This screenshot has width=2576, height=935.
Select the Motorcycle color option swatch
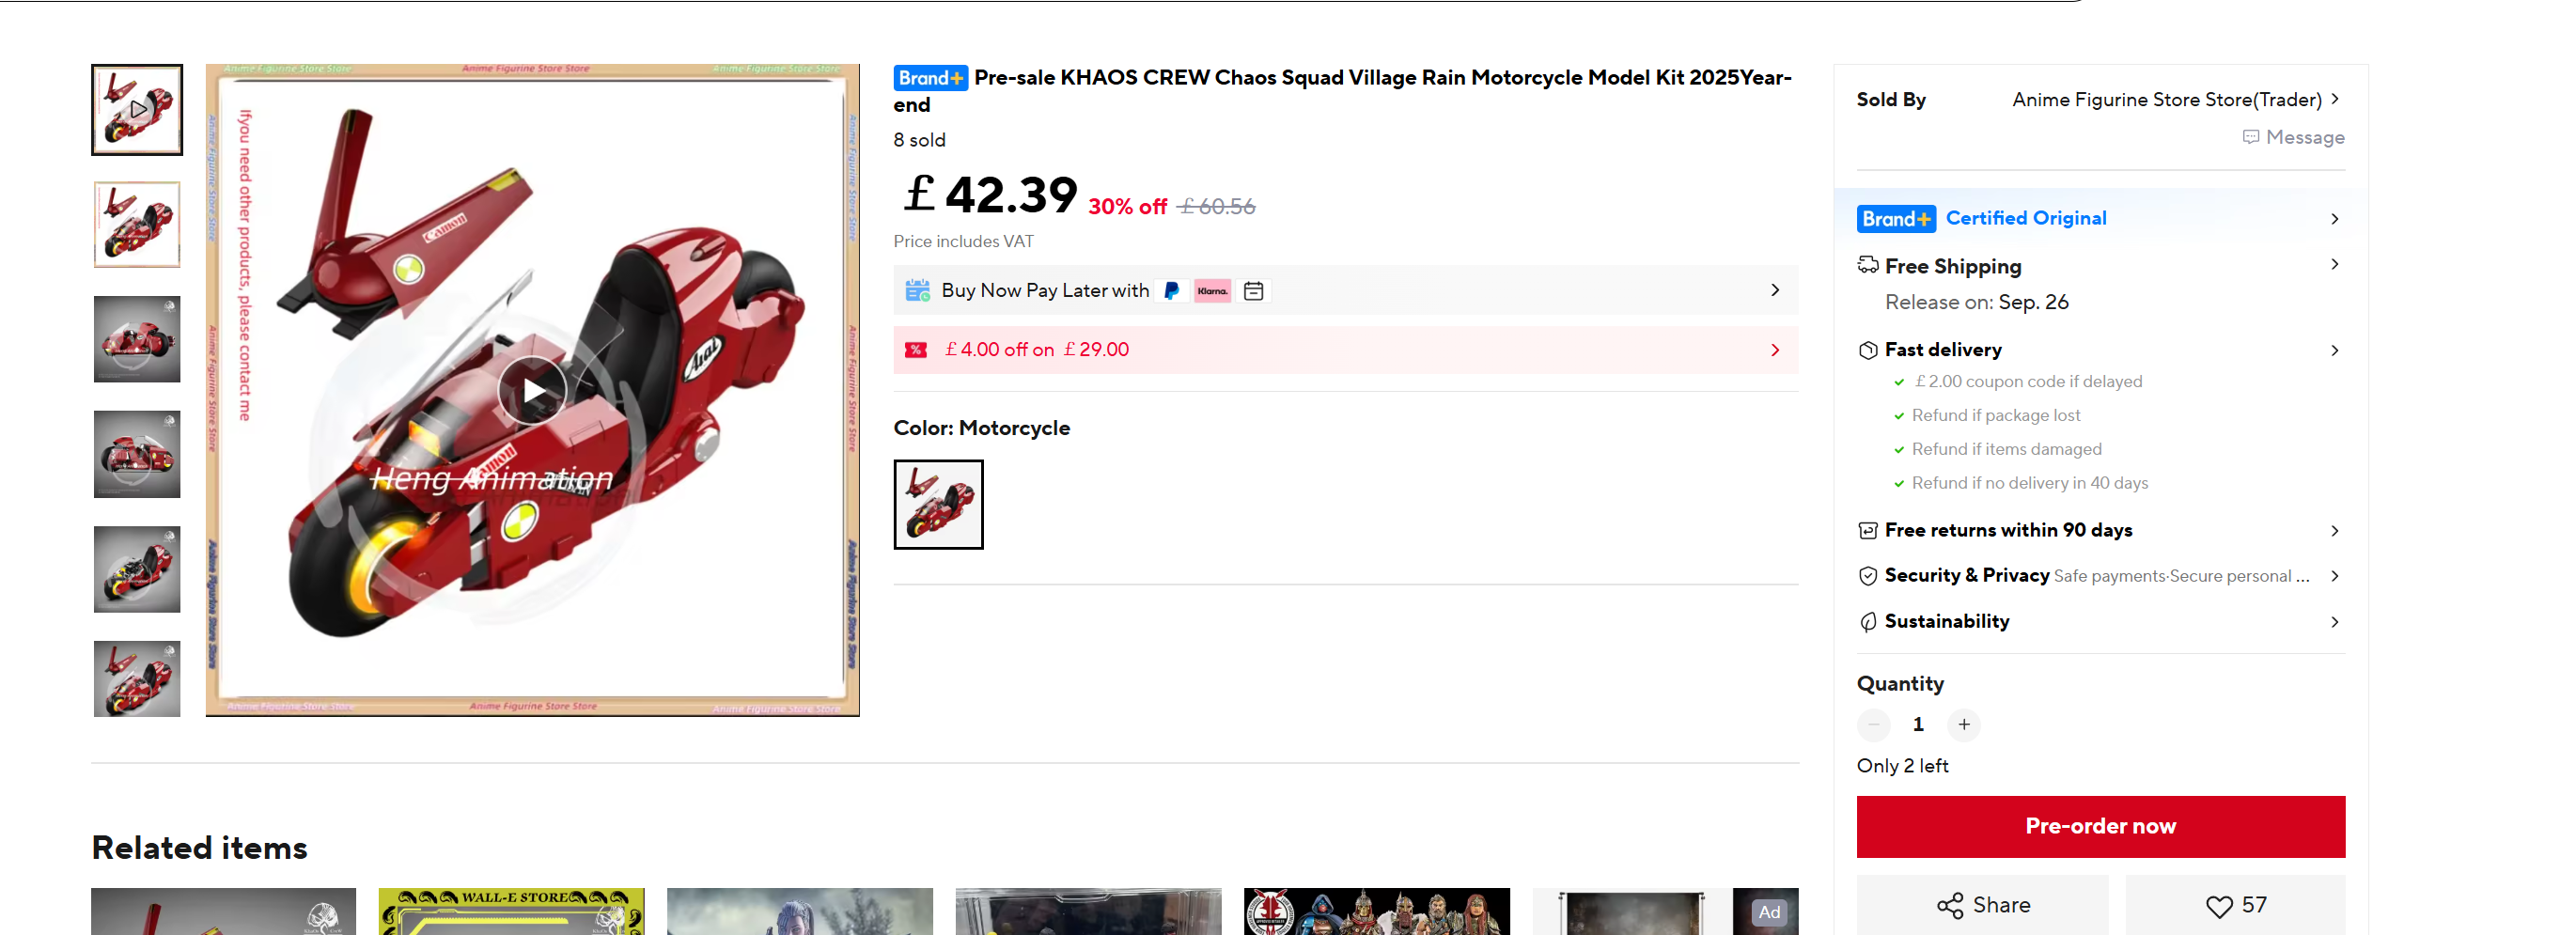point(938,504)
